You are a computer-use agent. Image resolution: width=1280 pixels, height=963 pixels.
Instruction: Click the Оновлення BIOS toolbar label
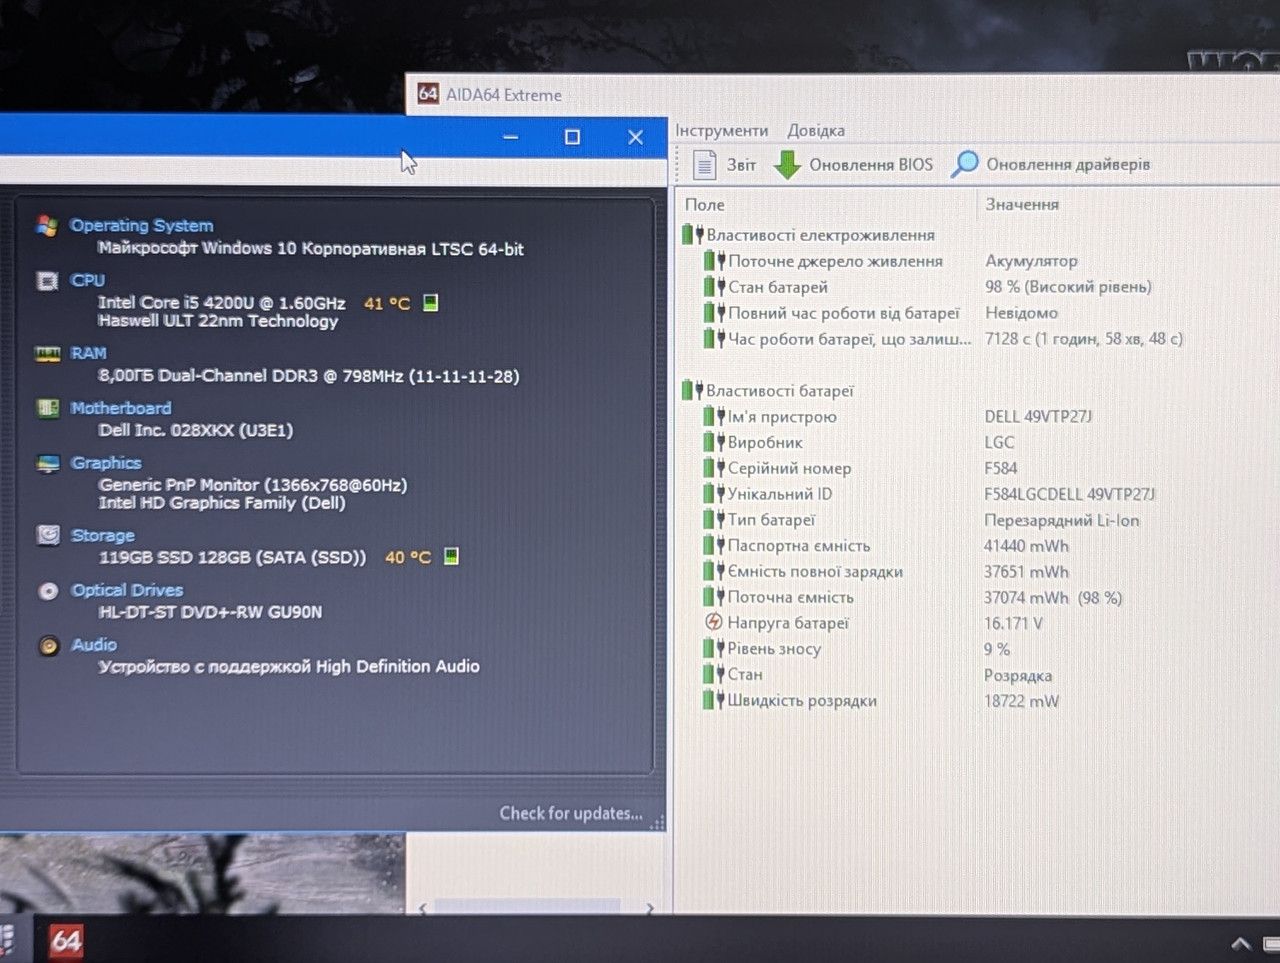coord(871,165)
